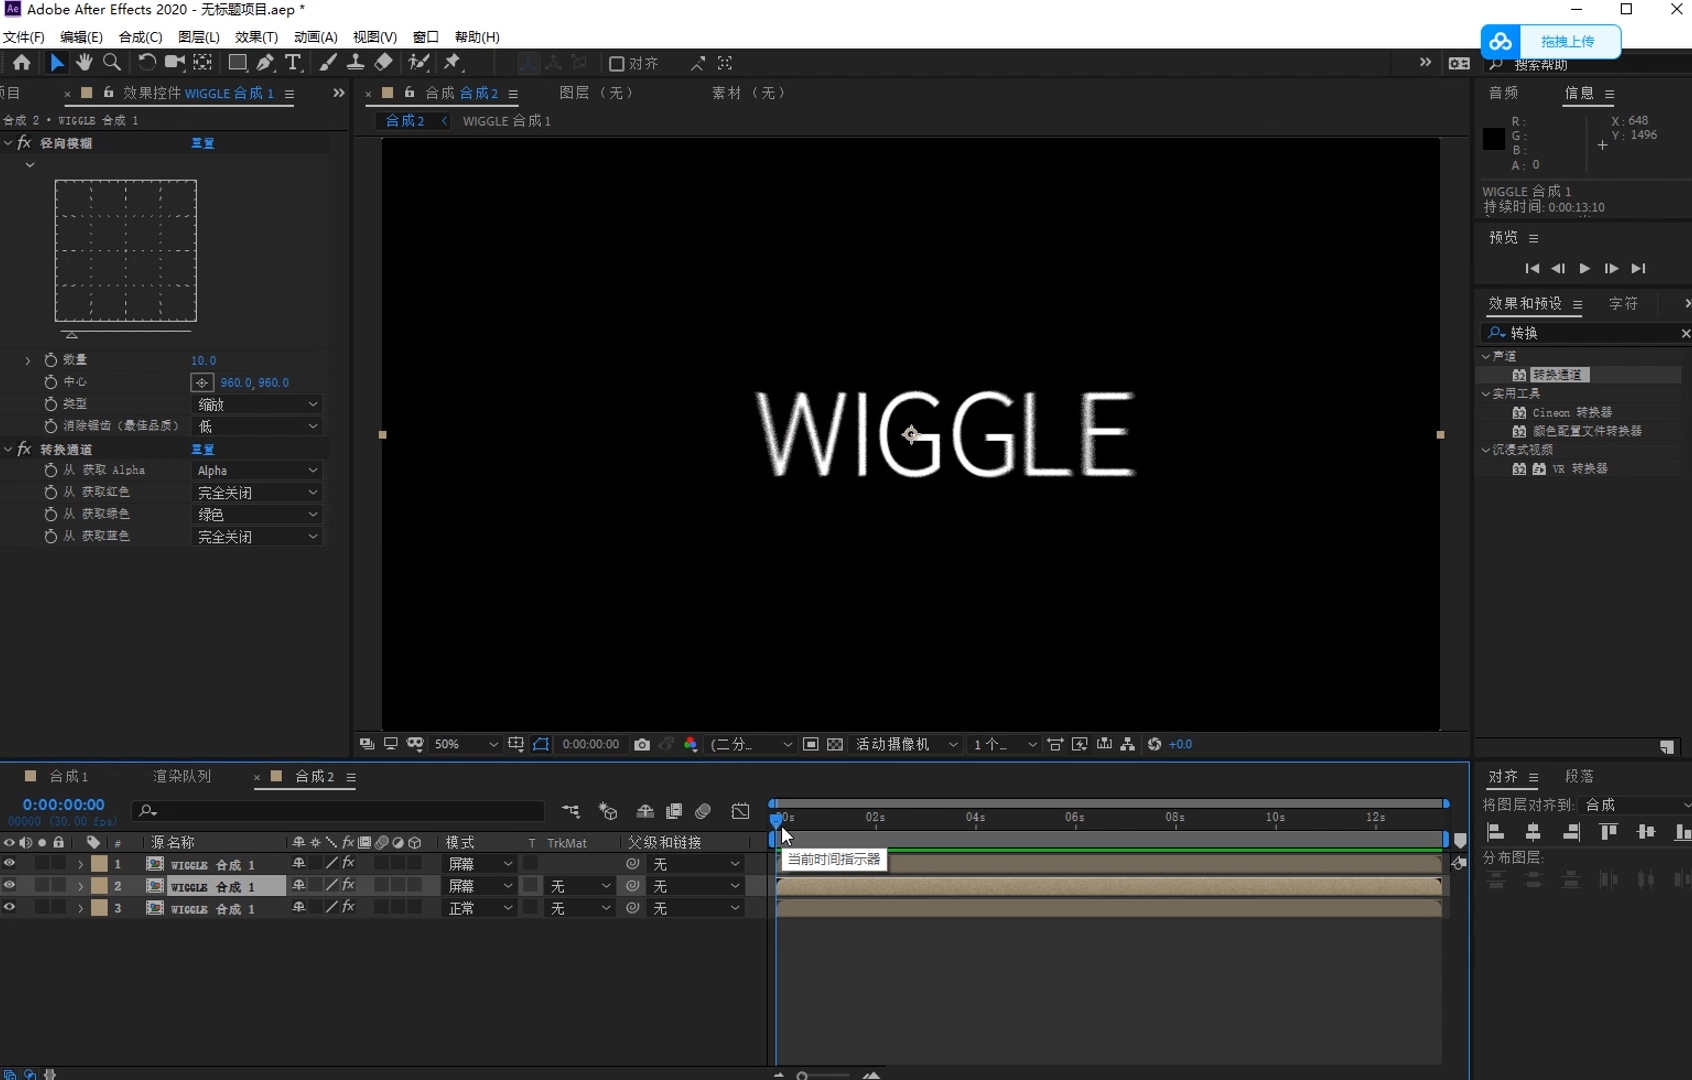1692x1080 pixels.
Task: Open the 50% magnification dropdown
Action: point(465,745)
